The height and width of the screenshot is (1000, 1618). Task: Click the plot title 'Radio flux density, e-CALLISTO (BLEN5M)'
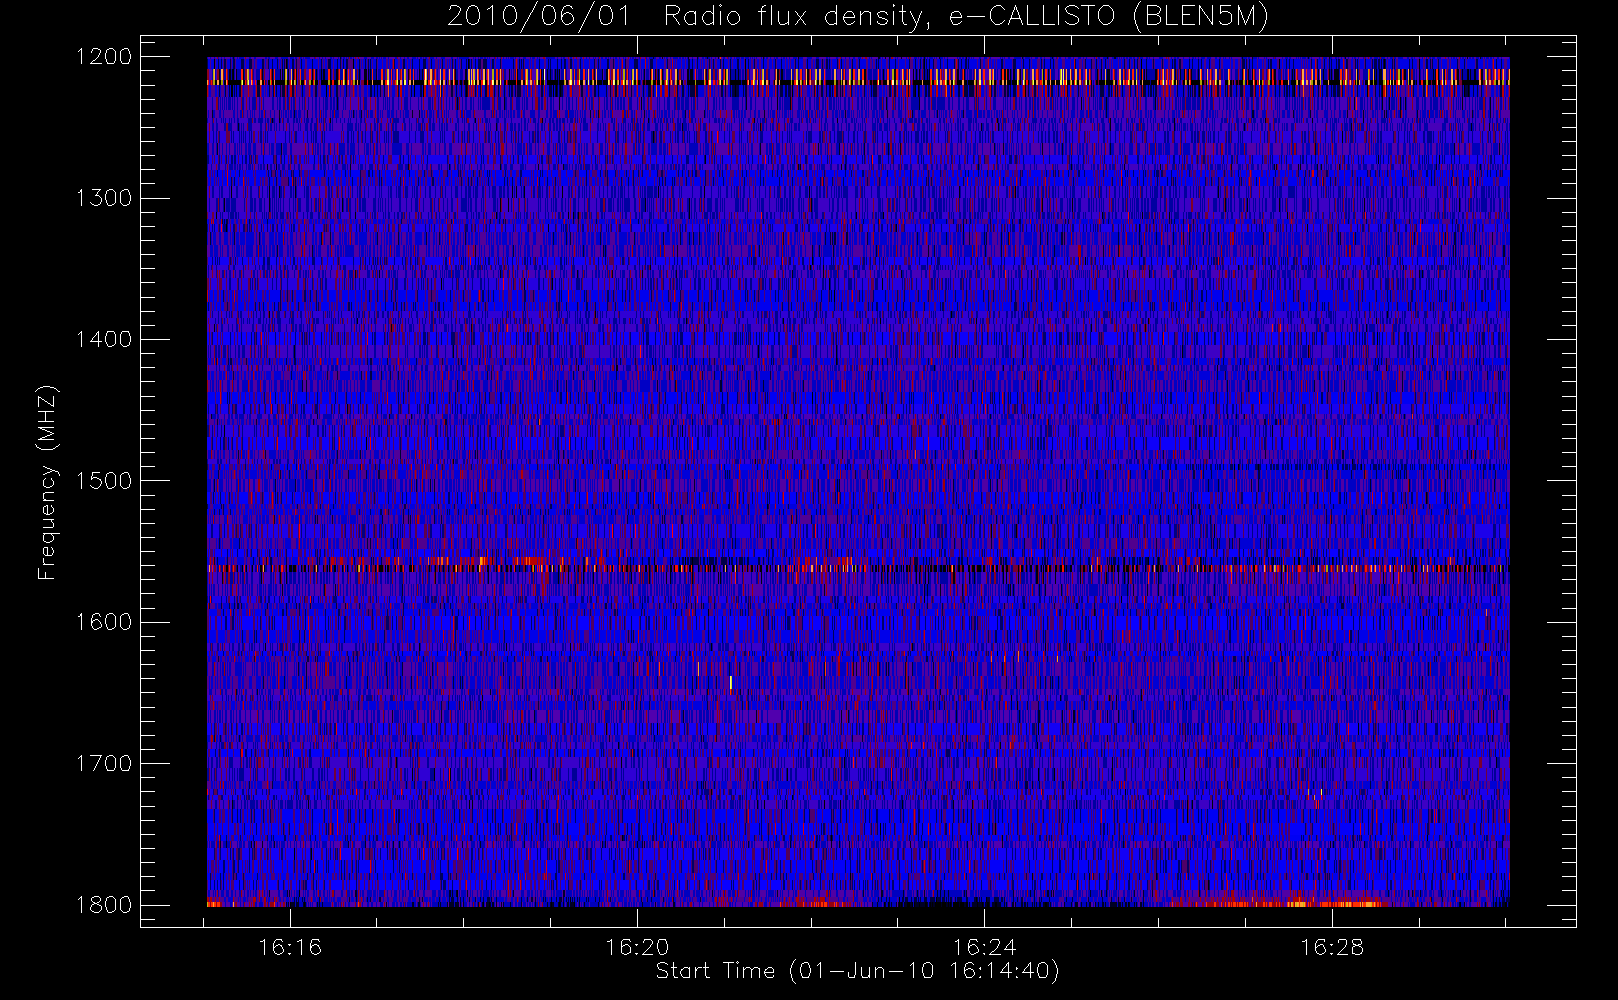966,17
